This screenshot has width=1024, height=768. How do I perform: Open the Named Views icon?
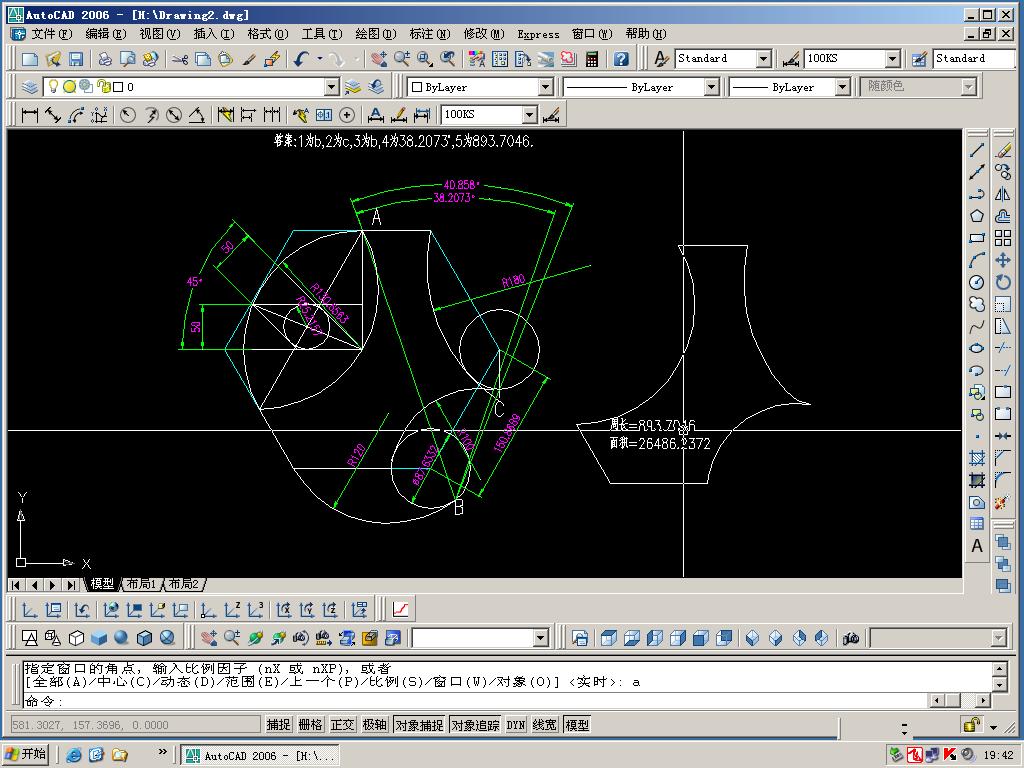[579, 638]
